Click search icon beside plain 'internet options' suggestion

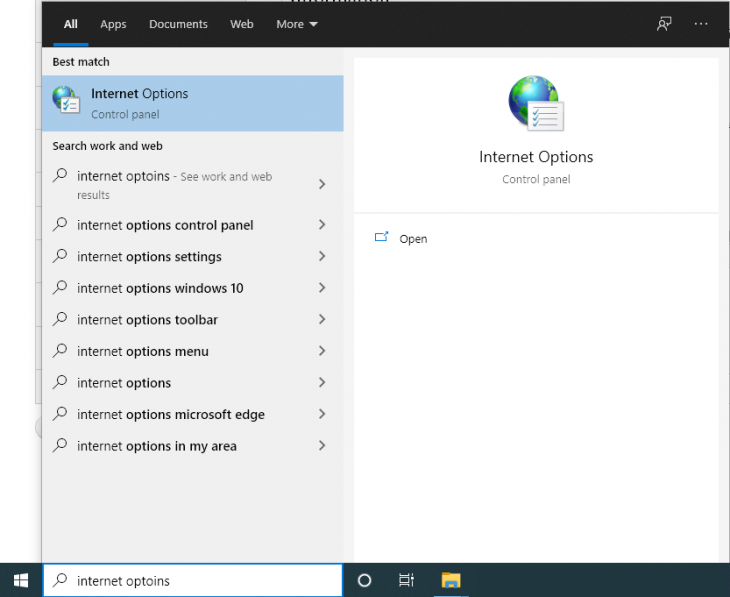(60, 382)
